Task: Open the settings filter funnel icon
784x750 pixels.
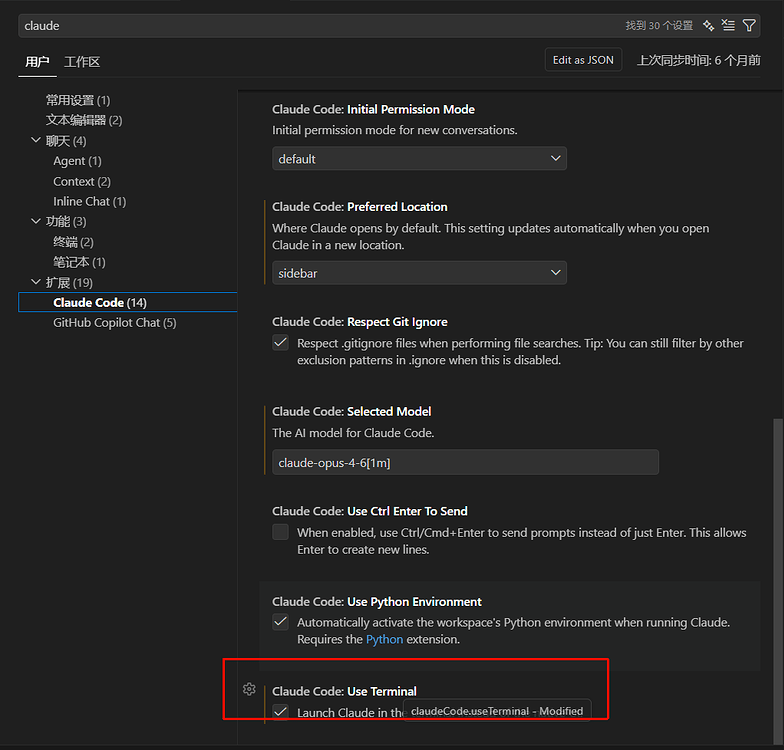Action: coord(749,26)
